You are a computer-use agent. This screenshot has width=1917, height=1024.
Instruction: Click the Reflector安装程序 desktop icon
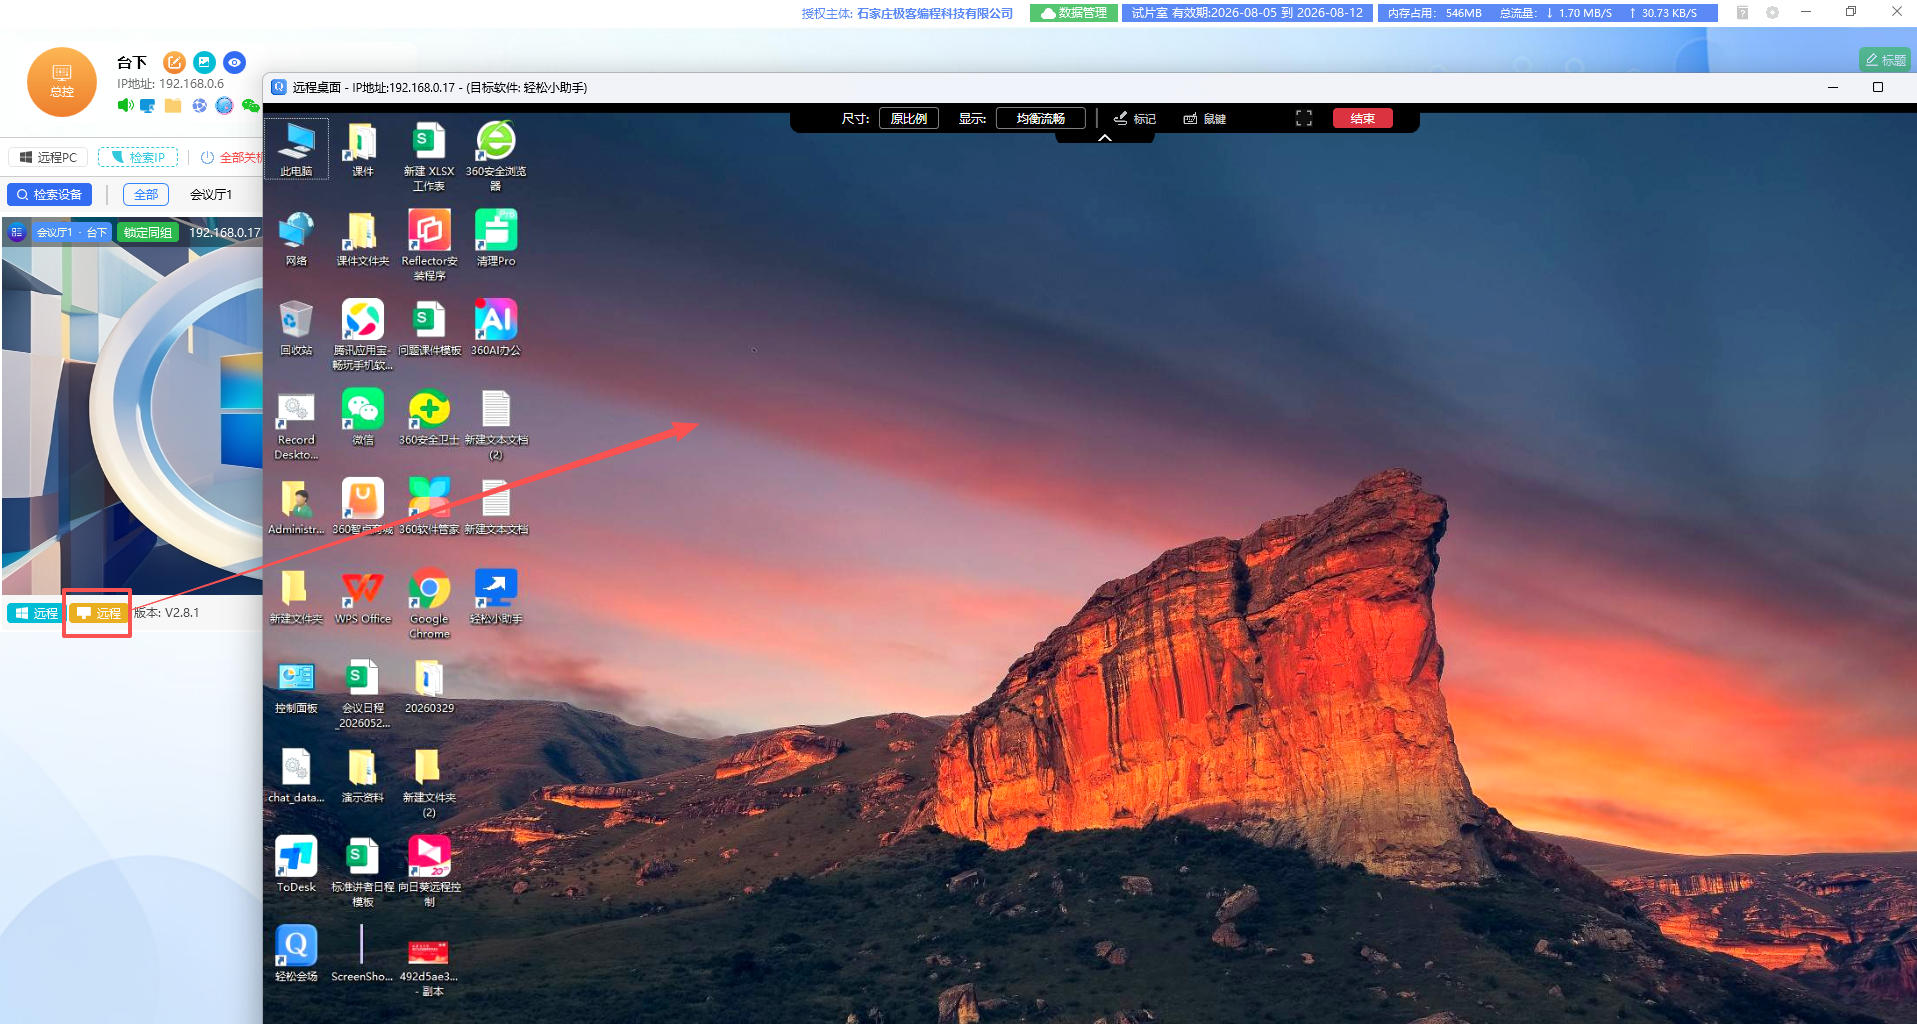point(429,245)
